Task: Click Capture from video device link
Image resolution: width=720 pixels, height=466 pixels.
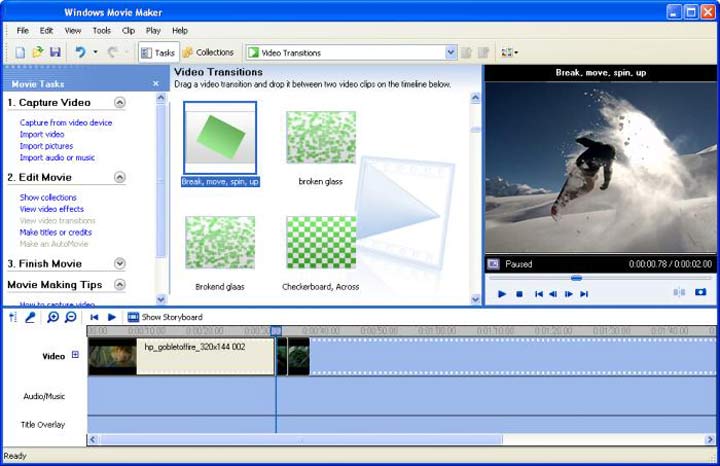Action: (66, 123)
